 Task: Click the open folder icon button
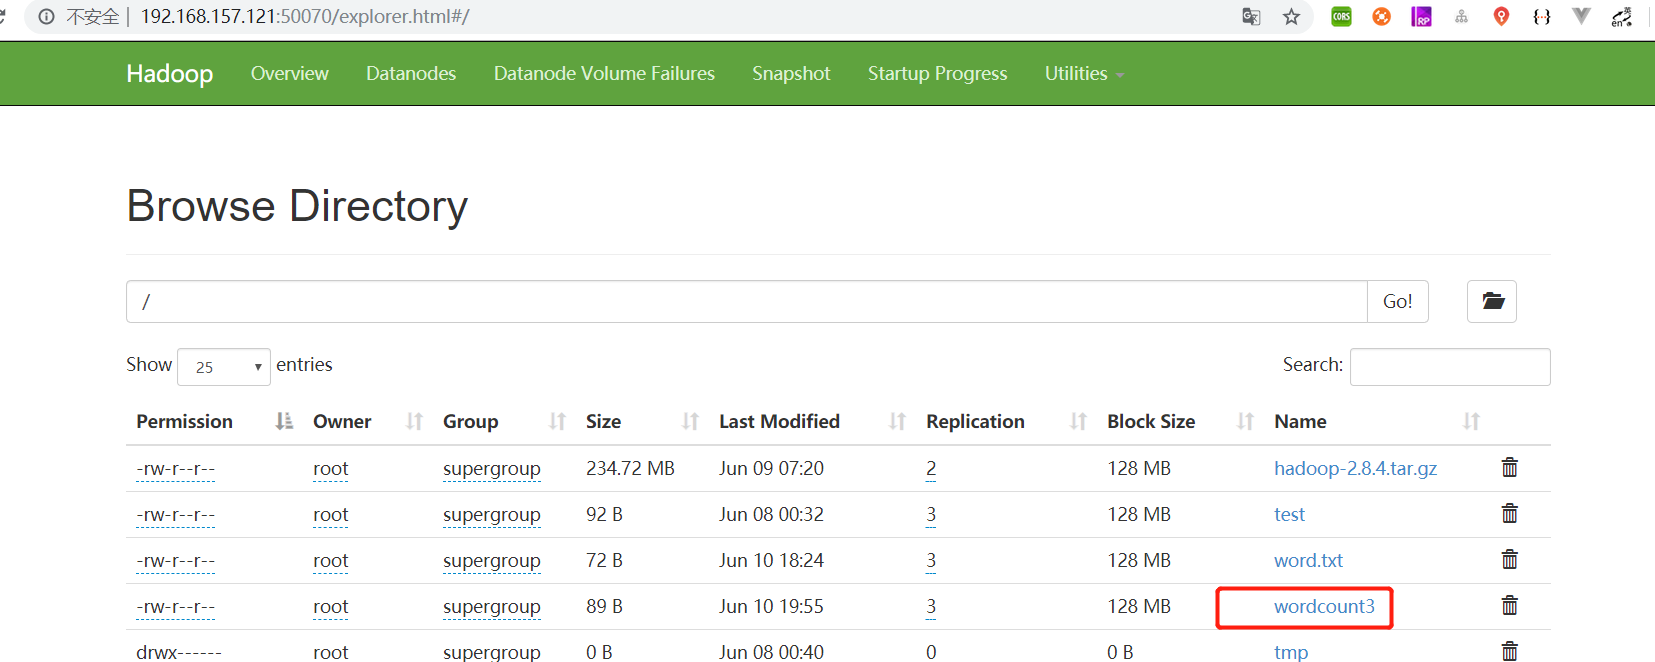click(1492, 301)
